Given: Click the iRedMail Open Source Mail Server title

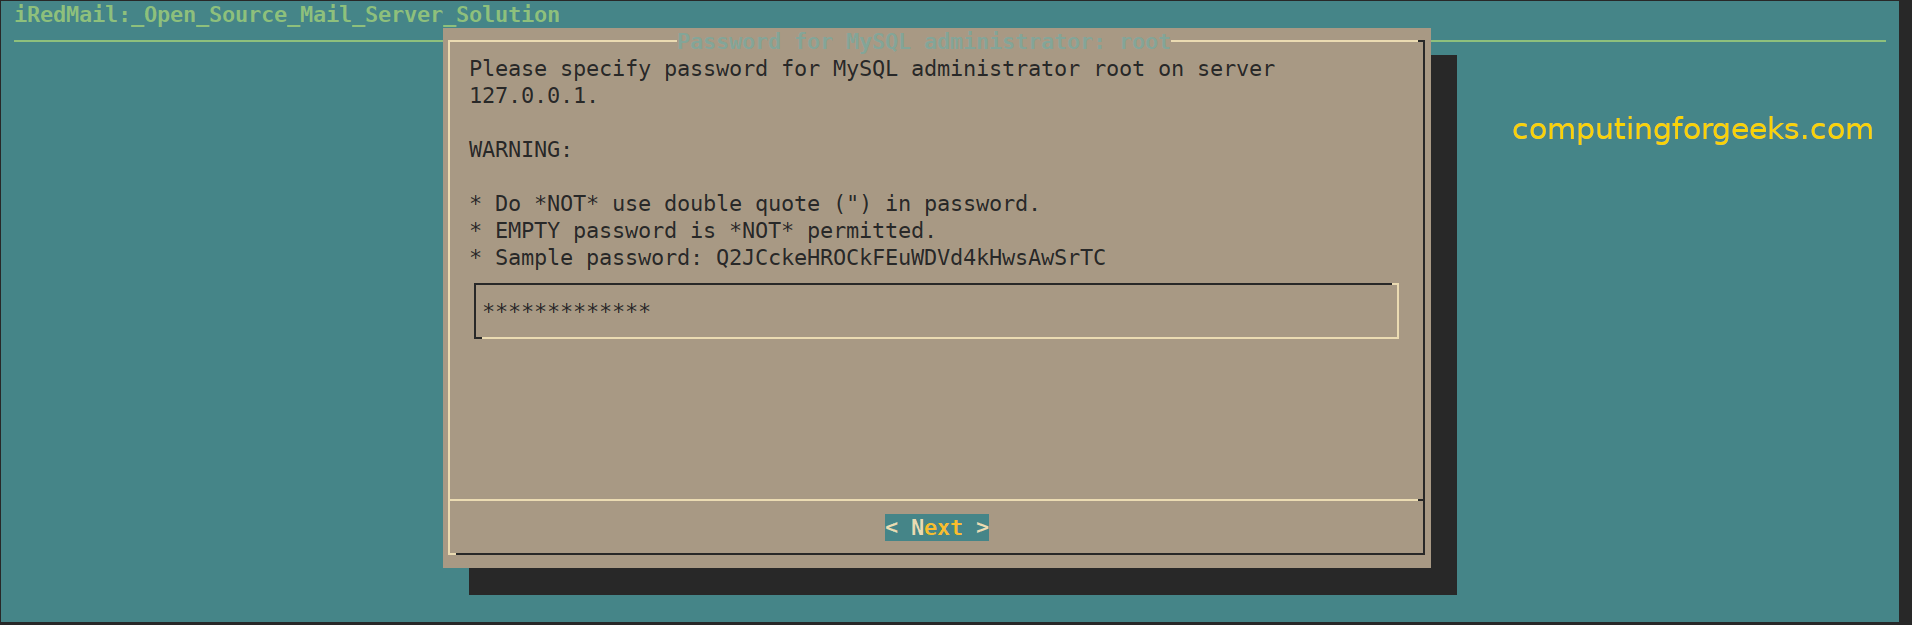Looking at the screenshot, I should pyautogui.click(x=287, y=15).
